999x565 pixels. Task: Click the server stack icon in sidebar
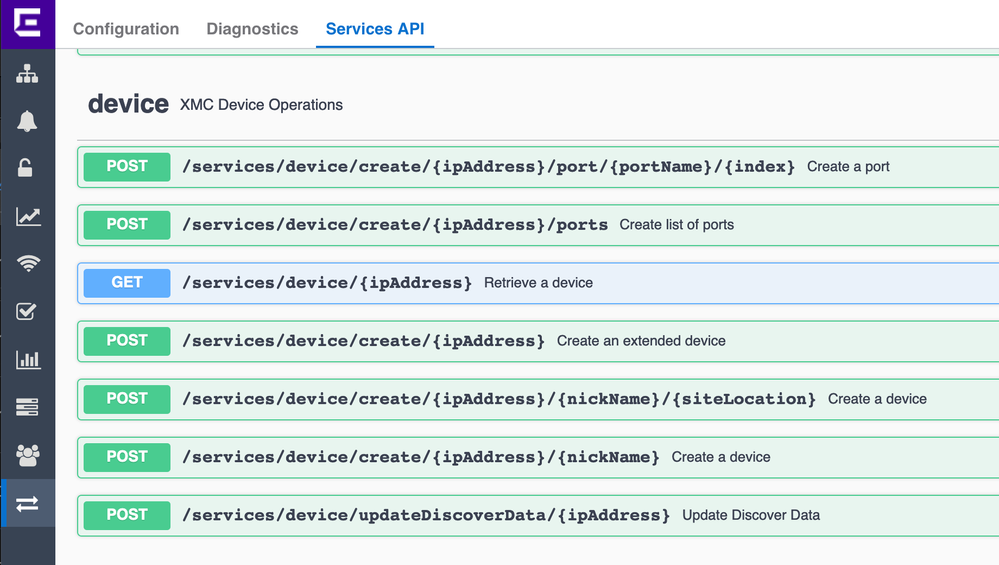(27, 407)
